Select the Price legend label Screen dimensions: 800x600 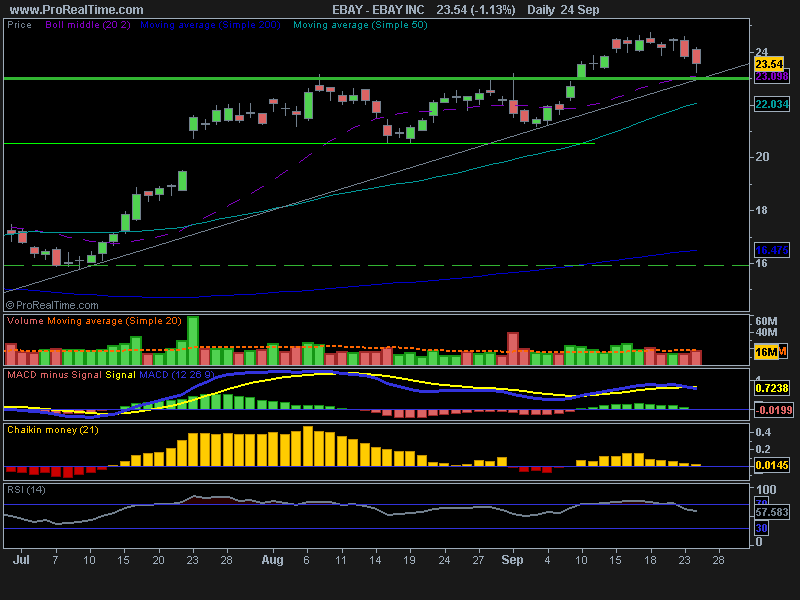(19, 25)
